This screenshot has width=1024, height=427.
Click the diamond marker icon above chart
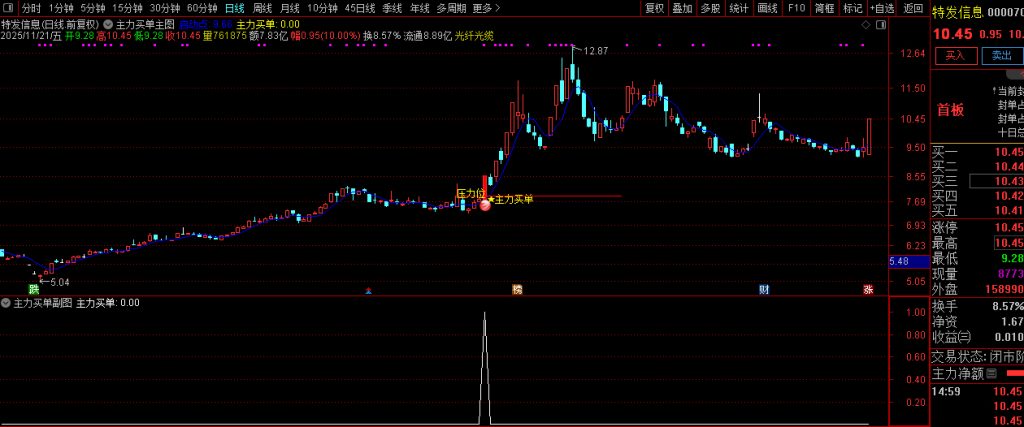click(x=866, y=25)
